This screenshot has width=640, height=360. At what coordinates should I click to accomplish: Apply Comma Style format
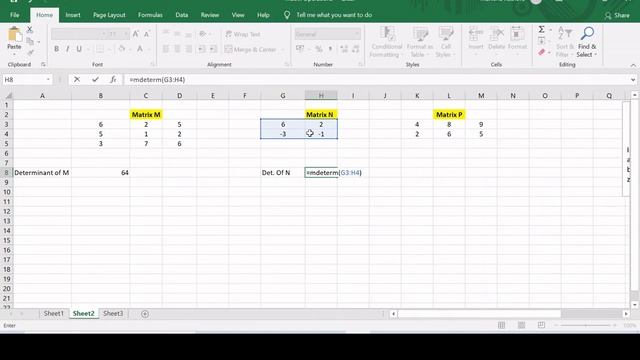click(330, 49)
